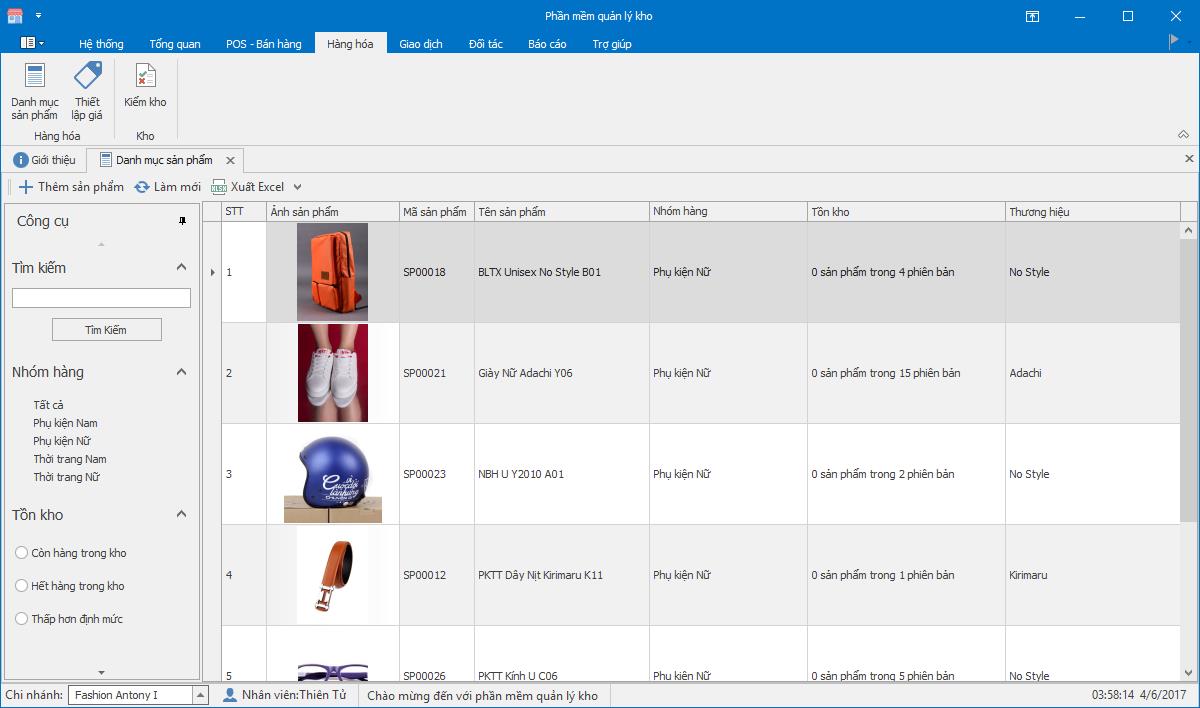Image resolution: width=1200 pixels, height=708 pixels.
Task: Open the Báo cáo ribbon tab
Action: pos(547,44)
